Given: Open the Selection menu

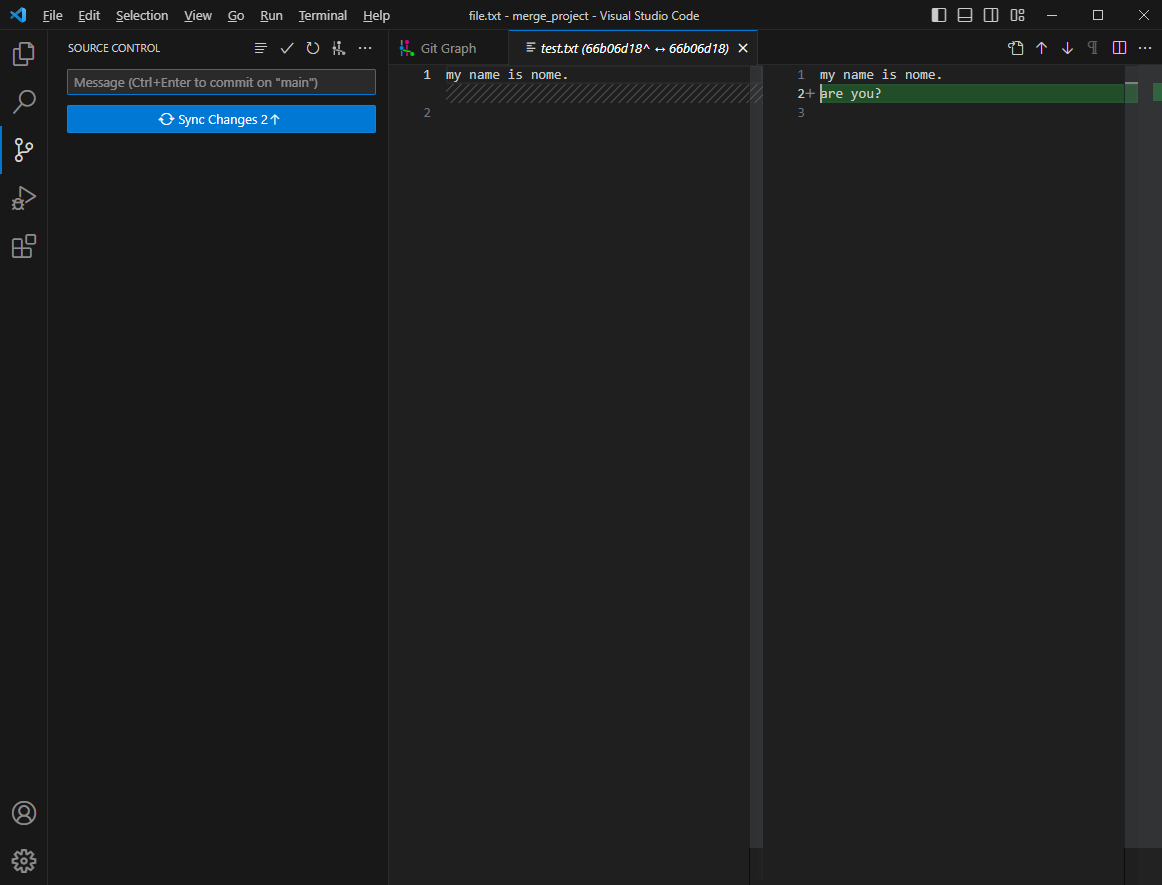Looking at the screenshot, I should click(142, 16).
